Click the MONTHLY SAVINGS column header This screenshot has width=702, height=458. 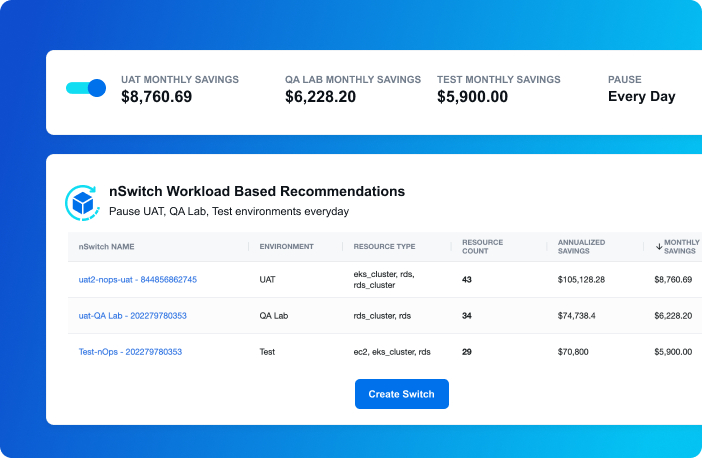[681, 247]
